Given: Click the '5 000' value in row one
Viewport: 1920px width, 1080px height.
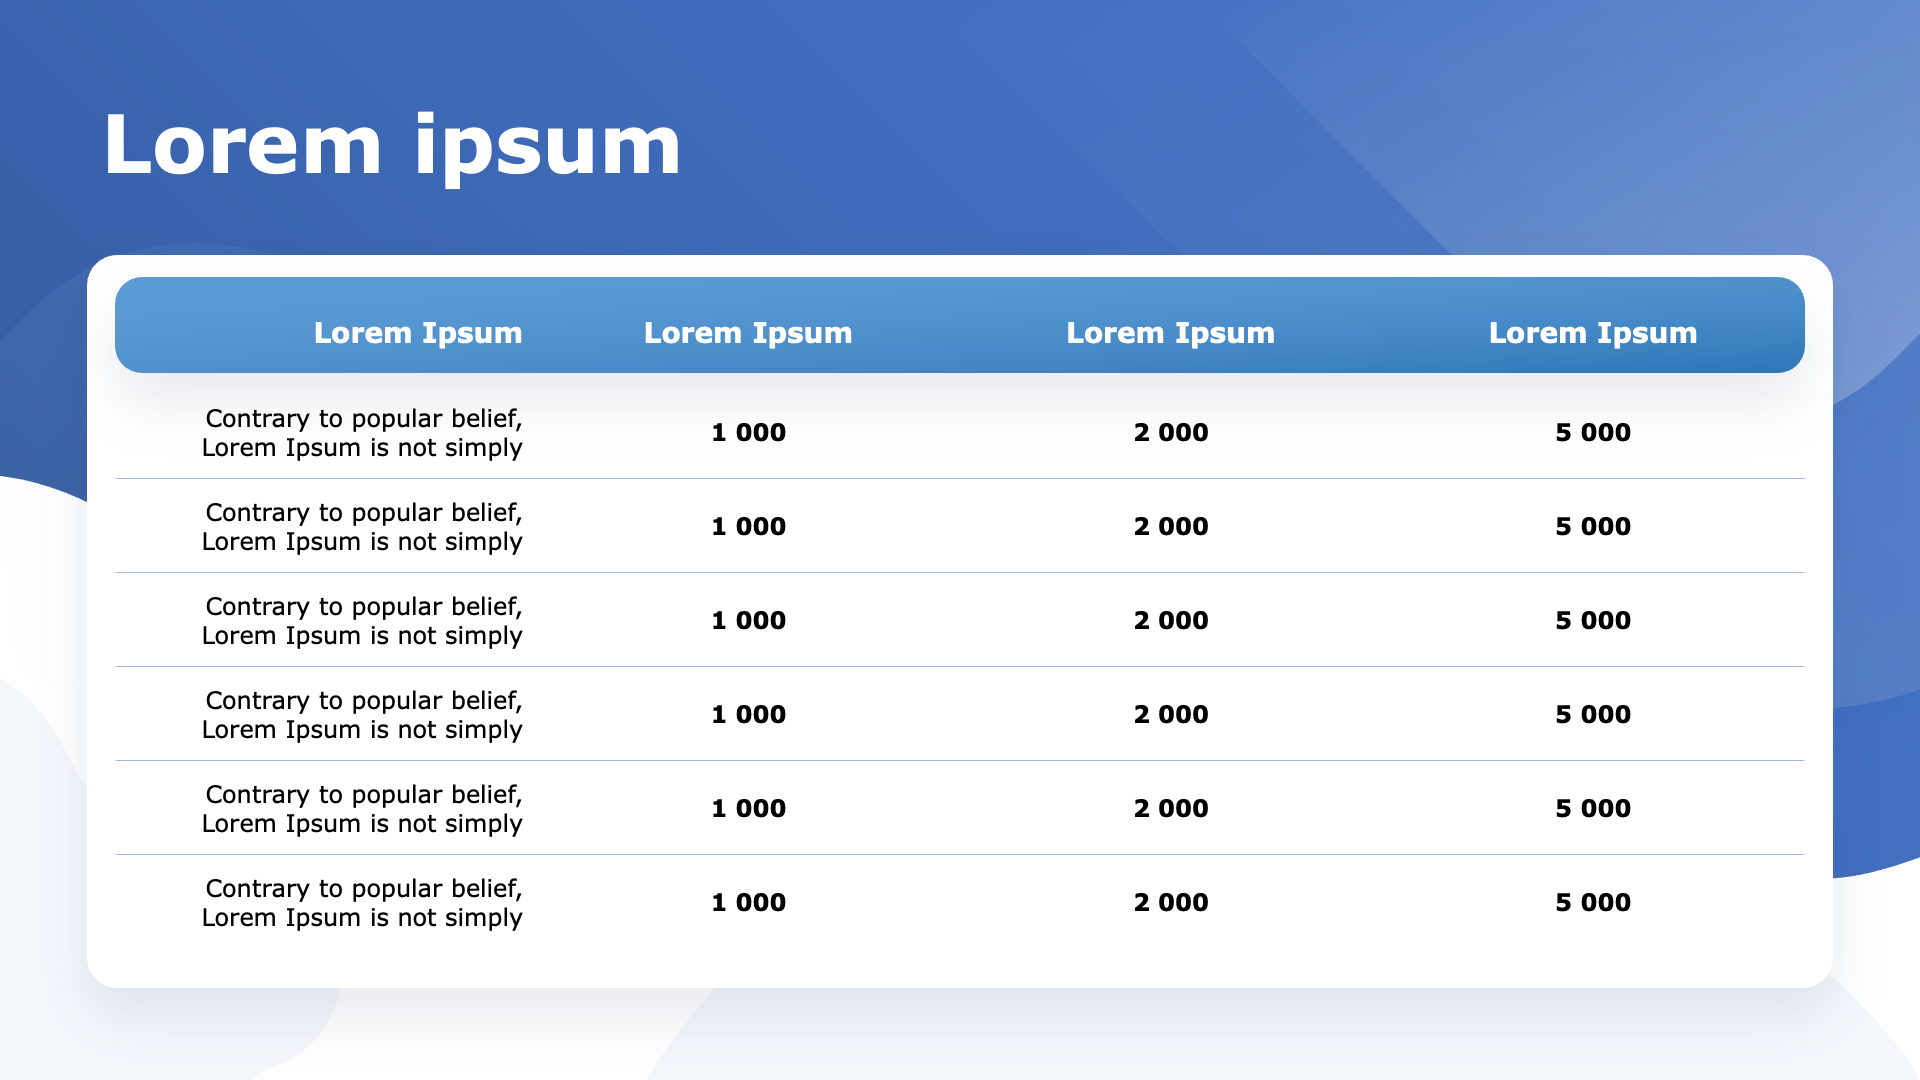Looking at the screenshot, I should (x=1592, y=433).
